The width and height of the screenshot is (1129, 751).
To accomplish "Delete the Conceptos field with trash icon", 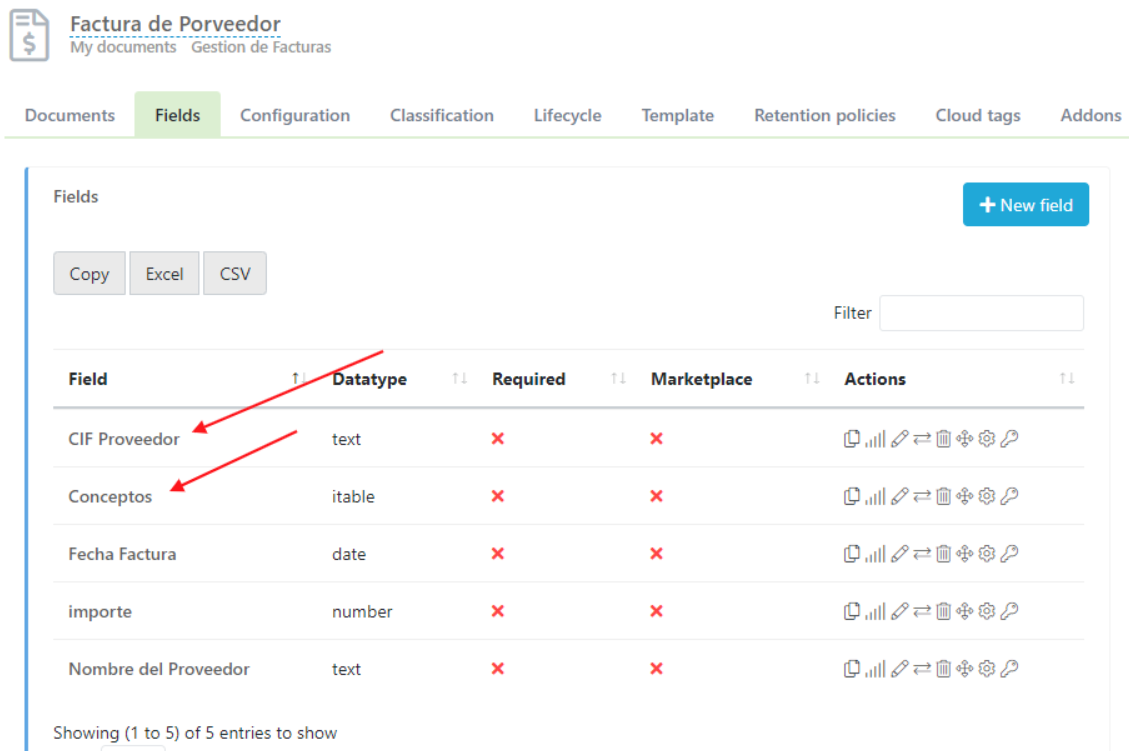I will click(x=942, y=497).
